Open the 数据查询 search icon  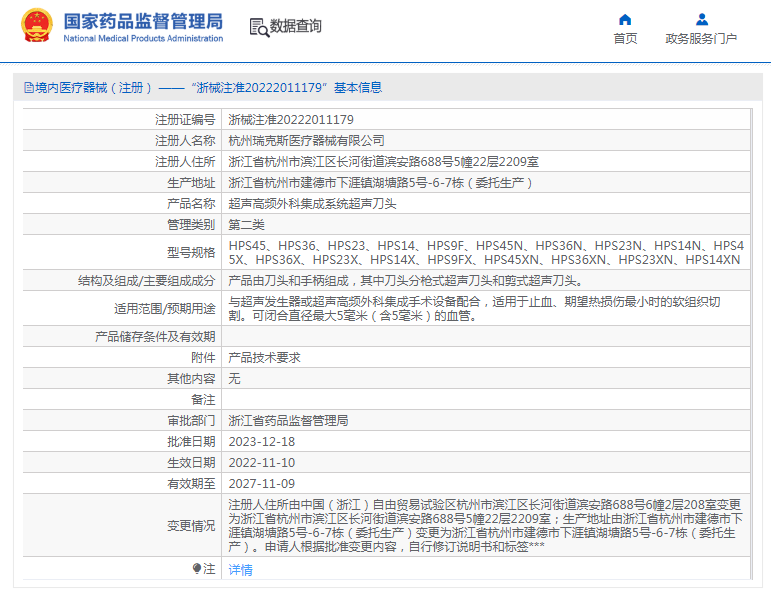pos(259,28)
